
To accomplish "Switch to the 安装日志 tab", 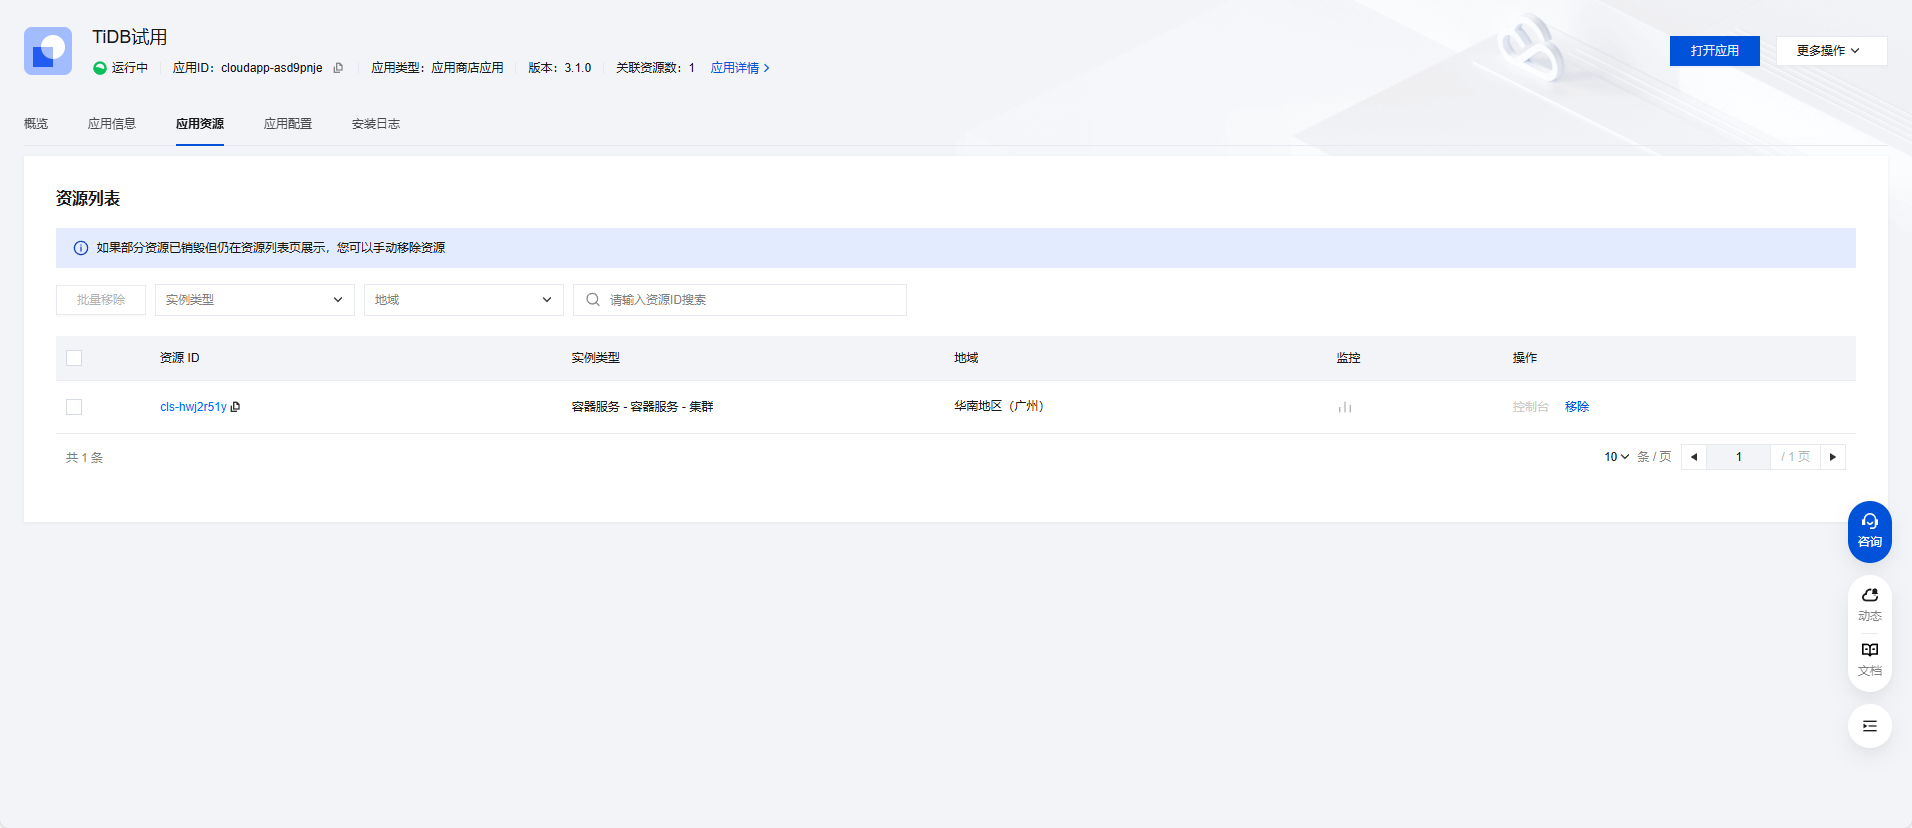I will click(x=375, y=124).
